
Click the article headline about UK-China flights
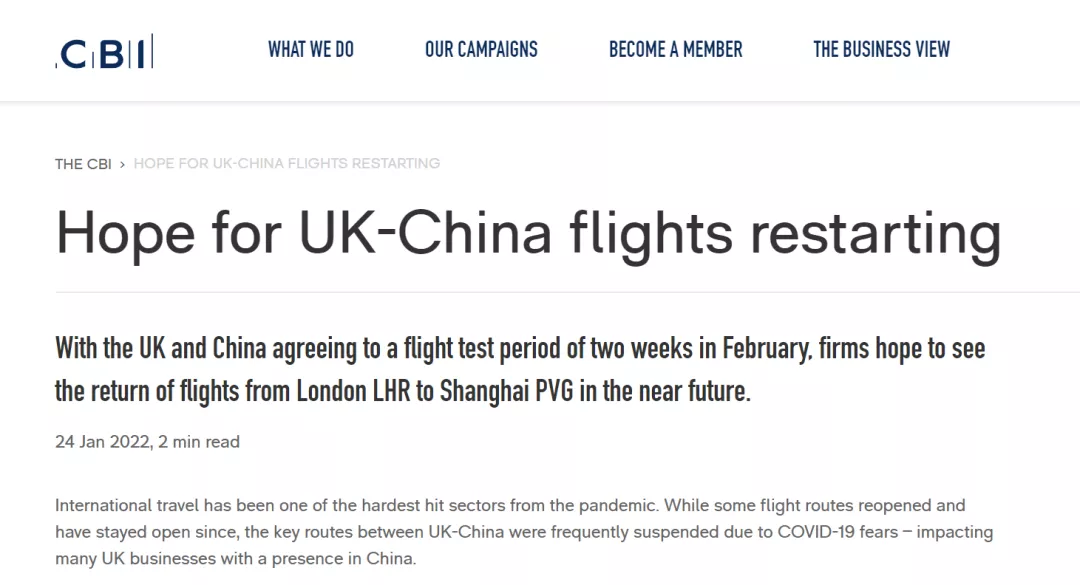528,234
